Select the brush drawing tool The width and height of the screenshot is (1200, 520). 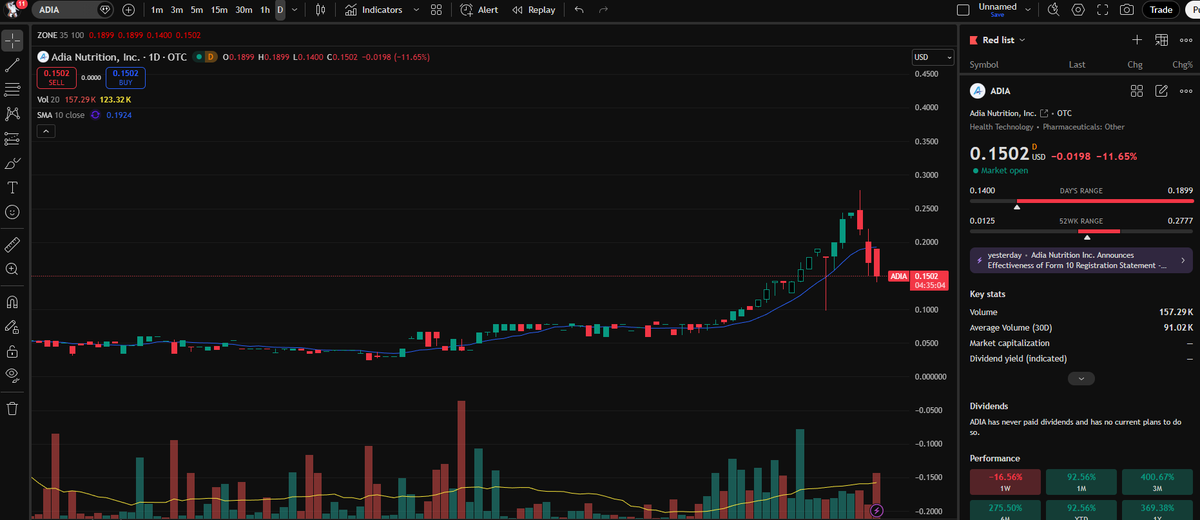click(12, 163)
